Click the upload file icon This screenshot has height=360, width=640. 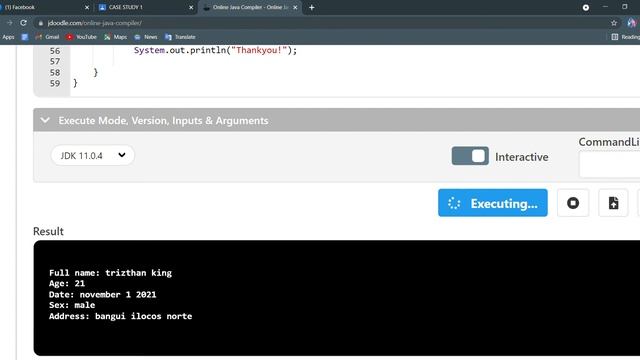(613, 203)
